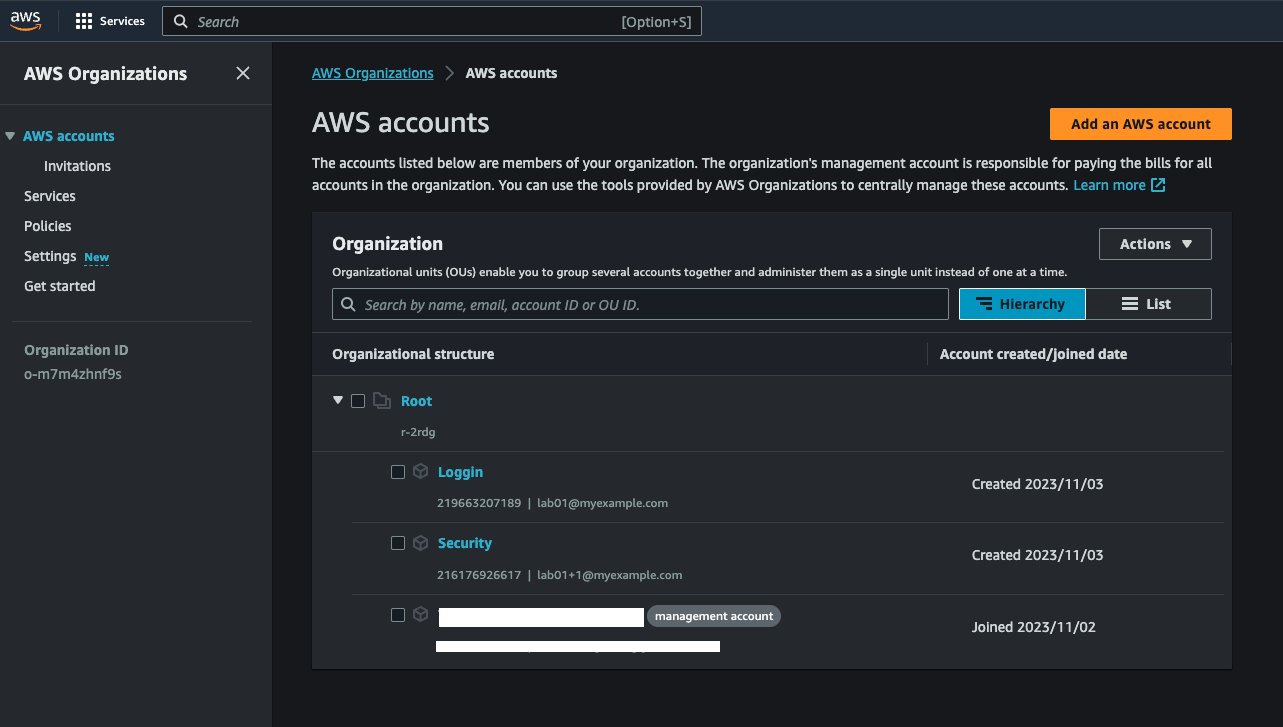The width and height of the screenshot is (1283, 727).
Task: Click the Security account cube icon
Action: [x=421, y=543]
